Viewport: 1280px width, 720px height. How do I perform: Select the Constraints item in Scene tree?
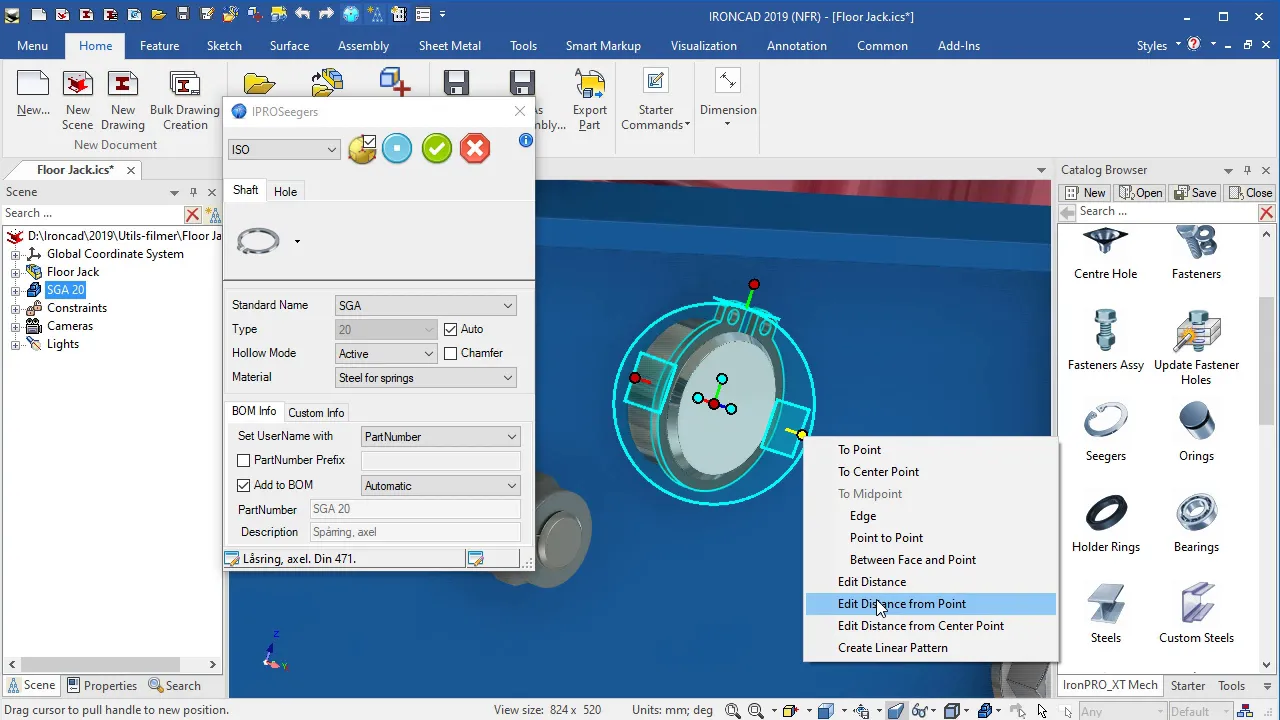pyautogui.click(x=77, y=308)
